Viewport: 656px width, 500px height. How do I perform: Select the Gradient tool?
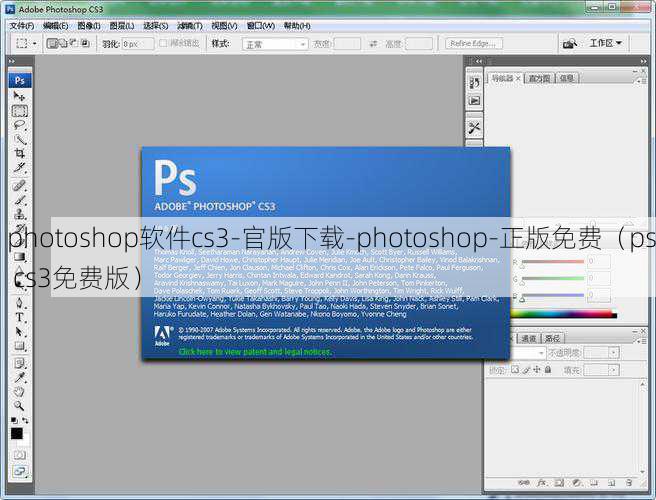tap(19, 256)
